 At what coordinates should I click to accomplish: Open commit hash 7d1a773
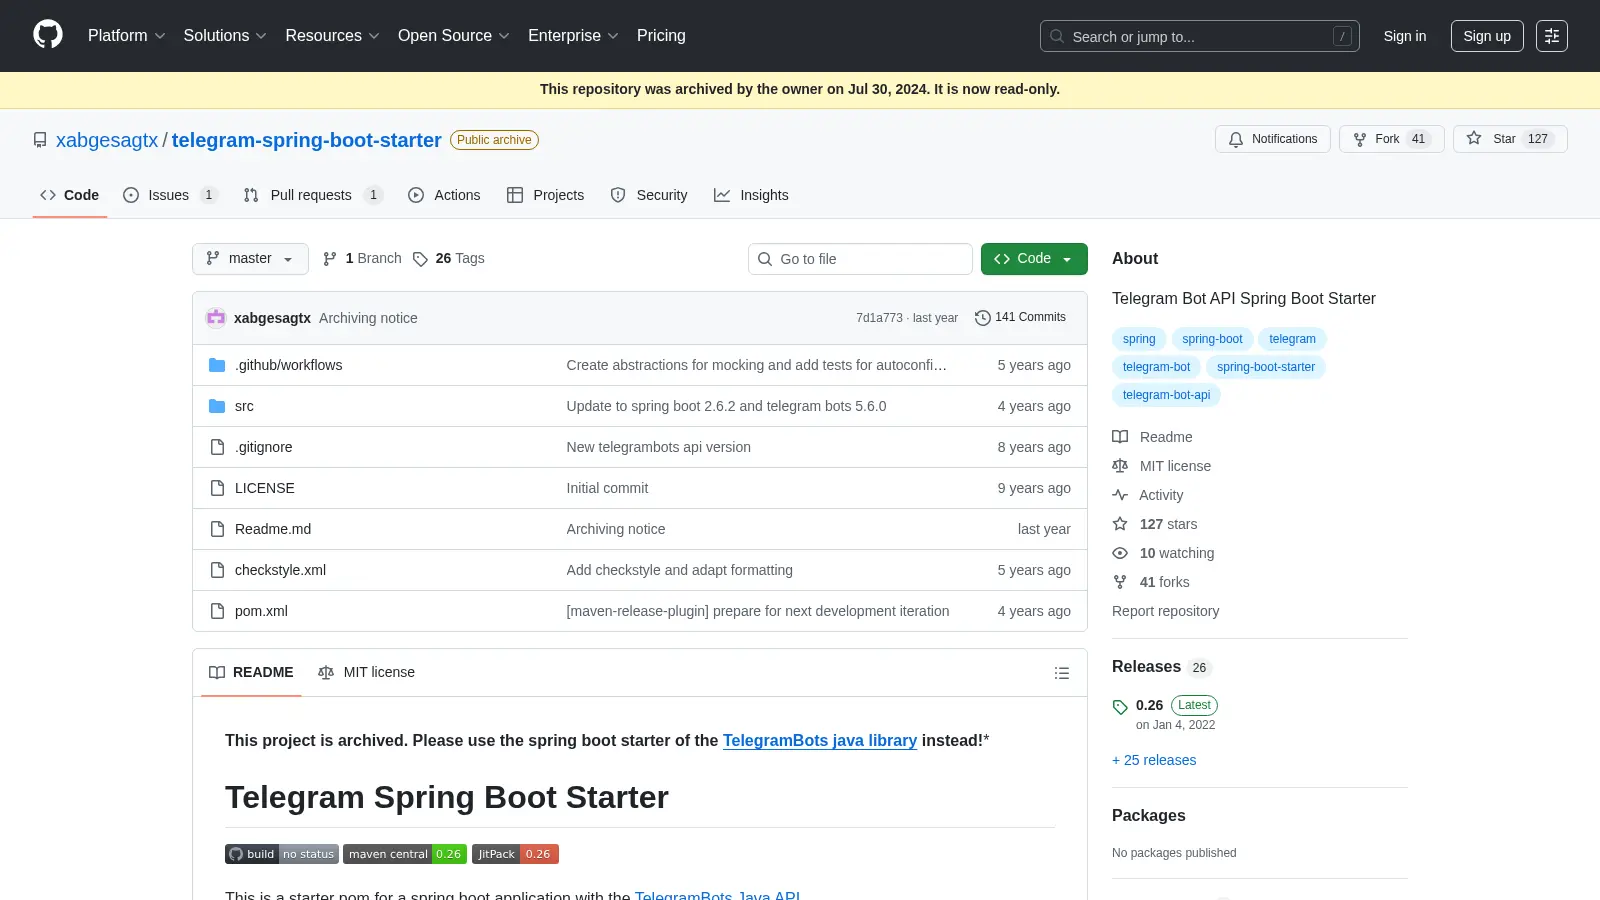pos(879,318)
